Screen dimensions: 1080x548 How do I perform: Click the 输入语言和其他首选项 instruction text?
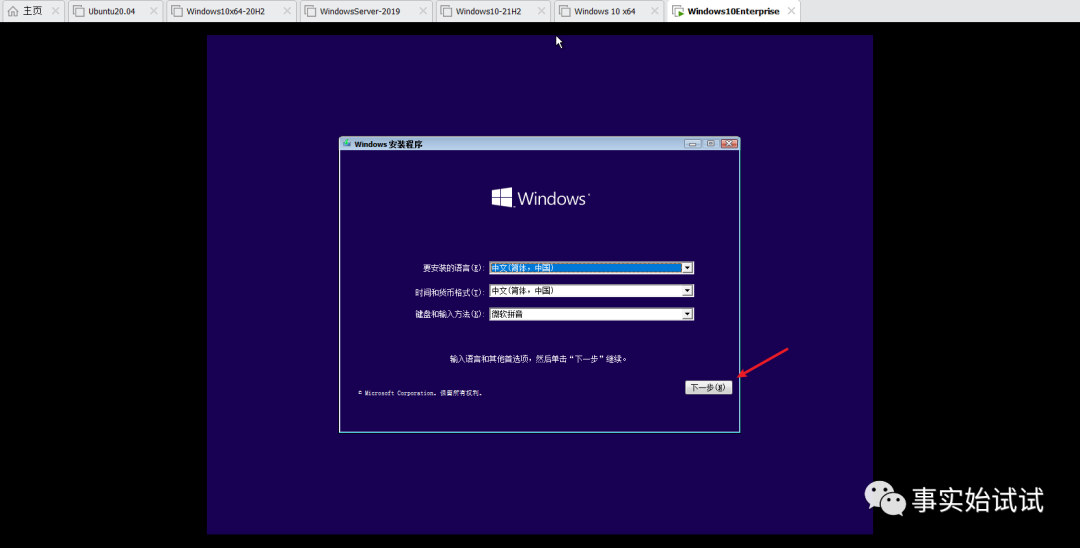539,359
